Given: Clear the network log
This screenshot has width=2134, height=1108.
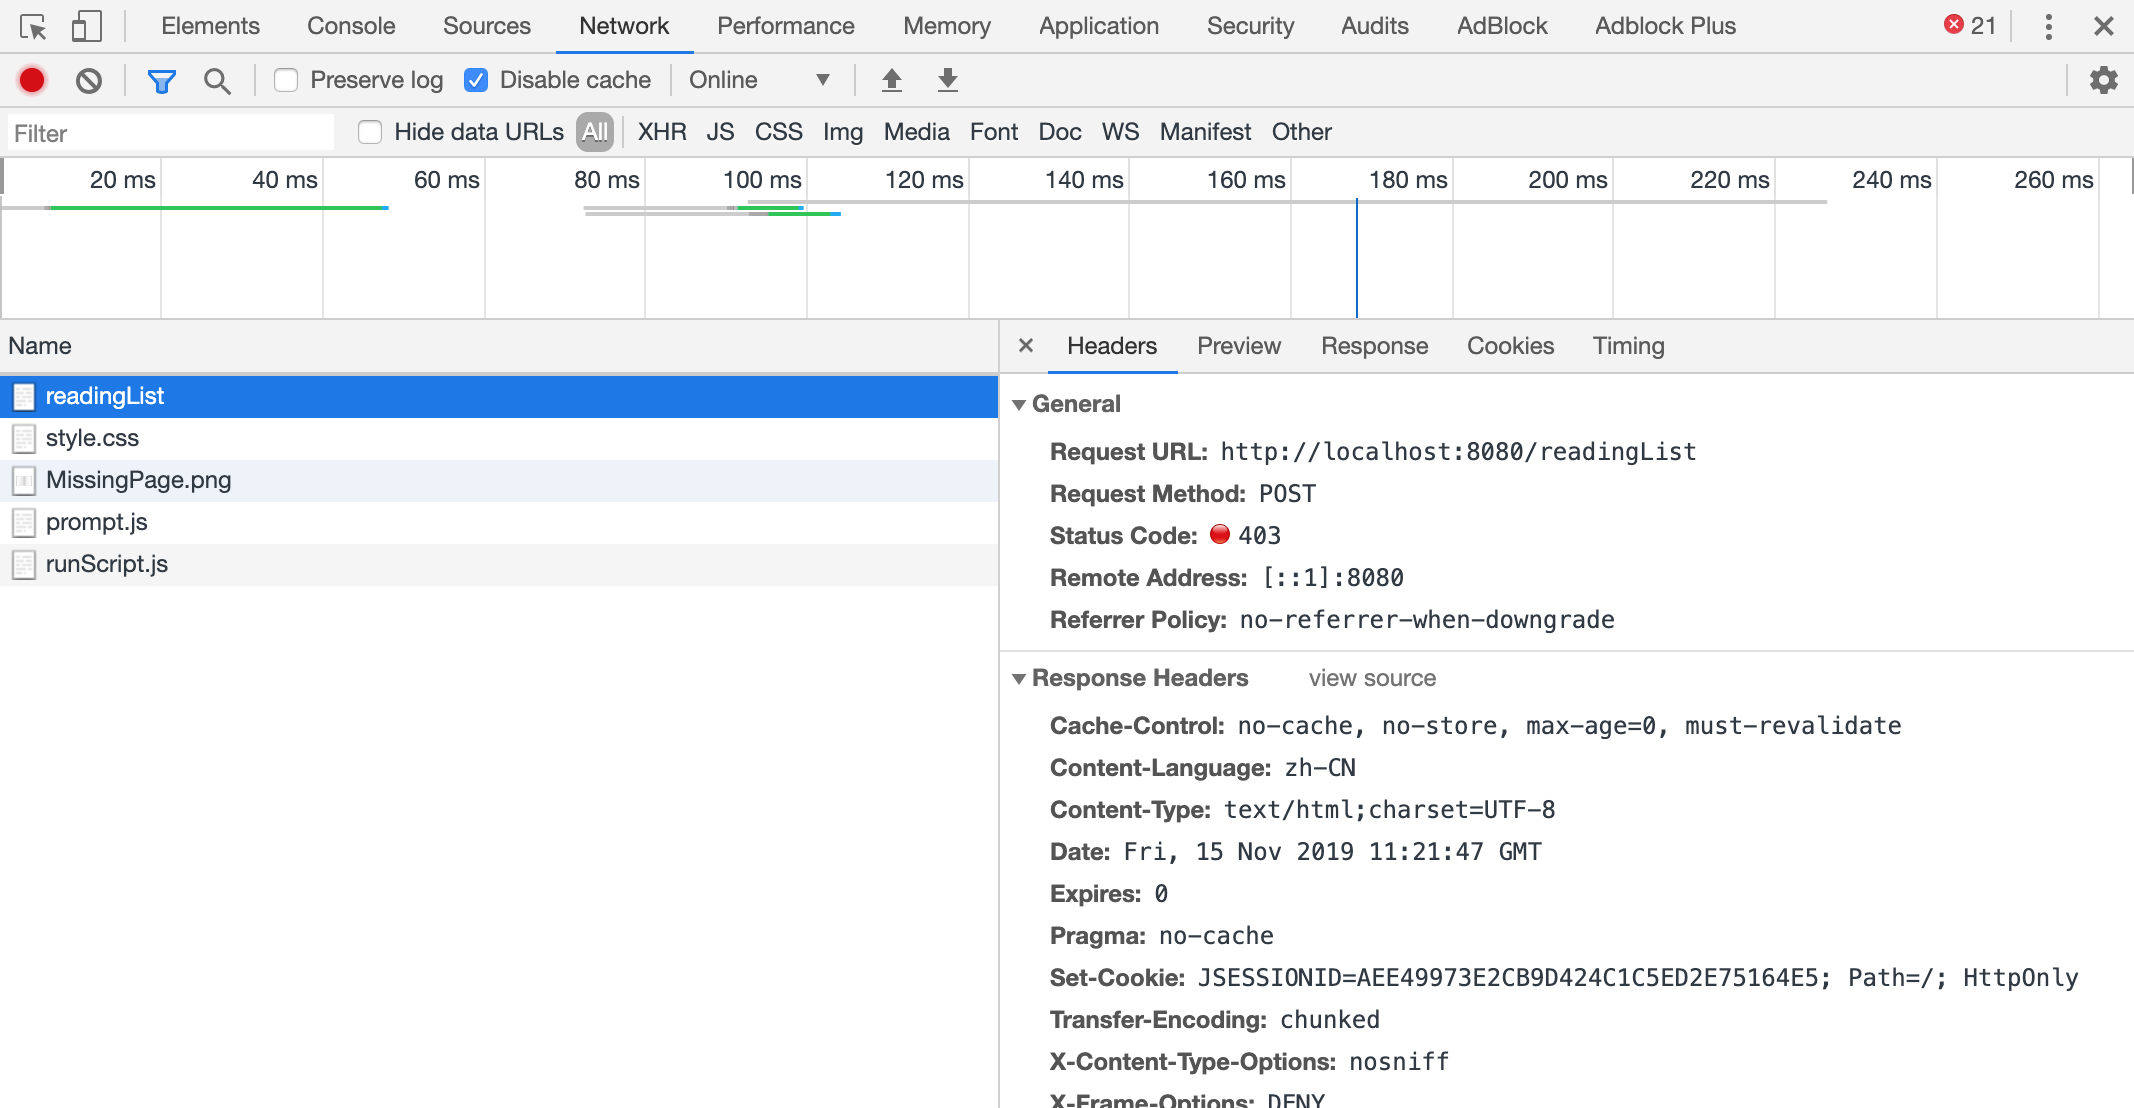Looking at the screenshot, I should (89, 80).
